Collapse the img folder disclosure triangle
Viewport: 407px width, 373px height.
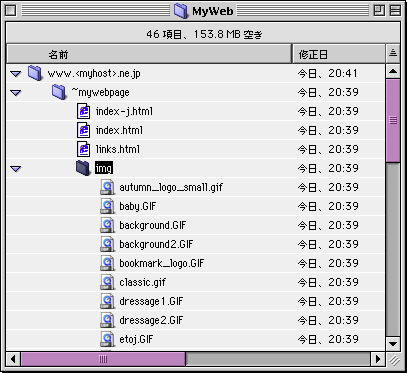point(16,169)
